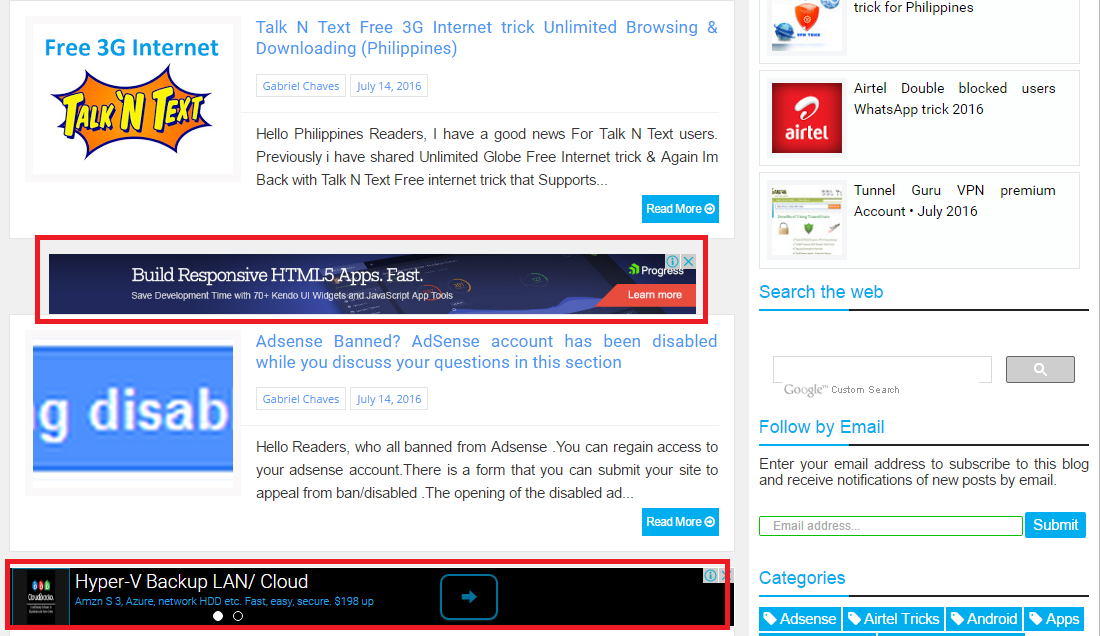1100x636 pixels.
Task: Open author Gabriel Chaves on Adsense post
Action: pyautogui.click(x=300, y=399)
